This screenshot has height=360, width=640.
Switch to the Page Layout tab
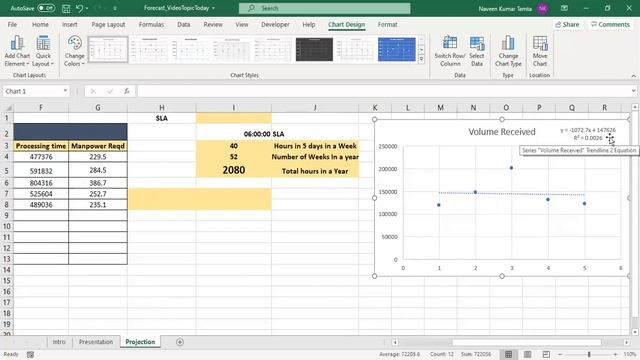click(108, 24)
